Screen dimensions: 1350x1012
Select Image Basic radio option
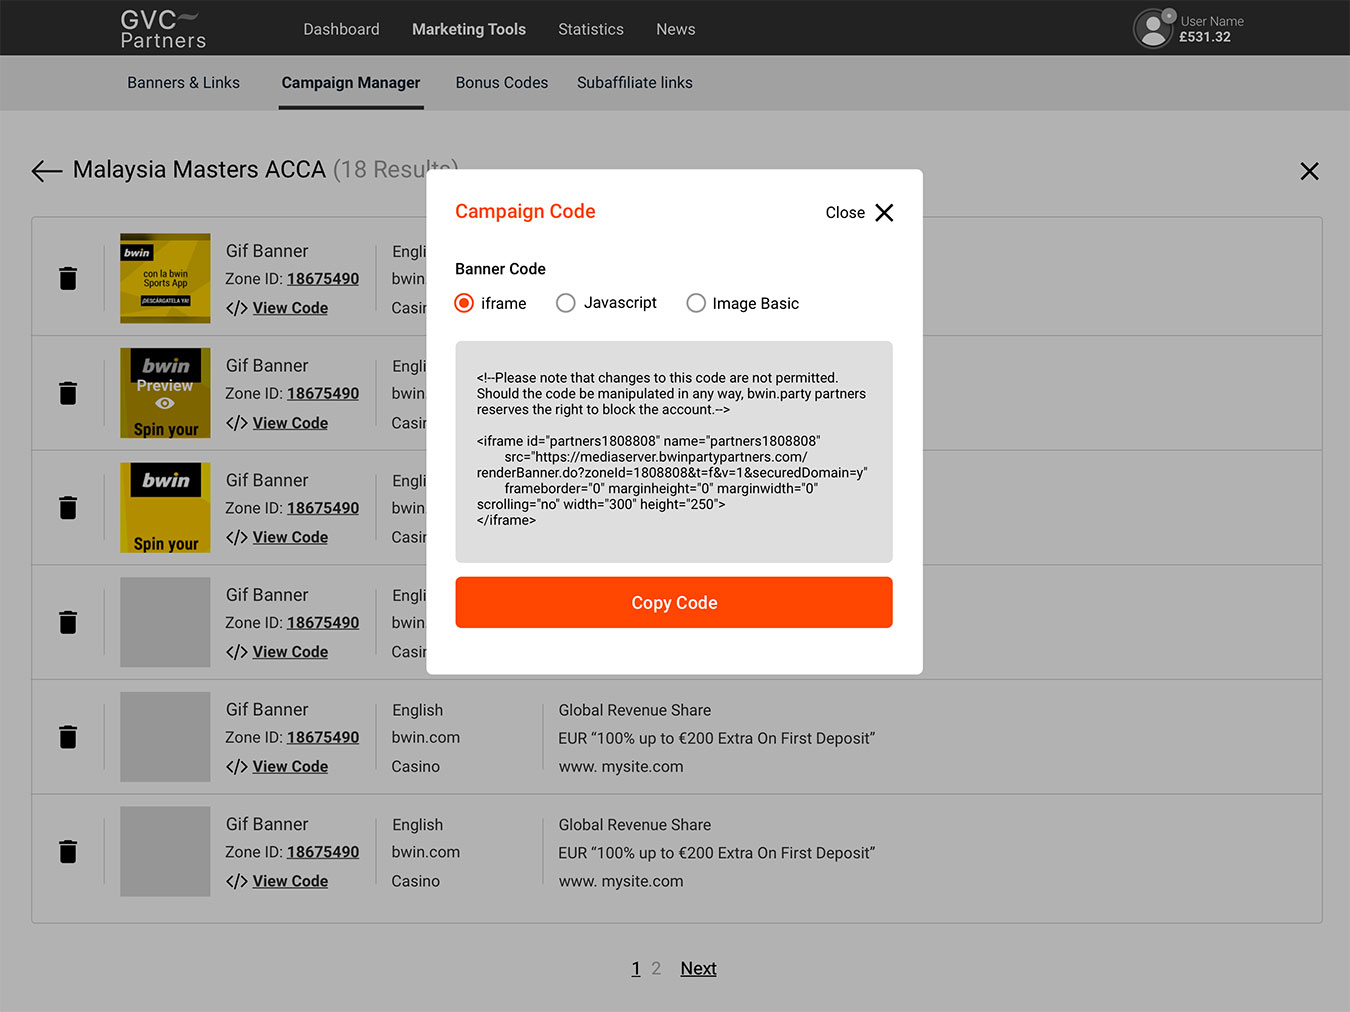(x=696, y=303)
